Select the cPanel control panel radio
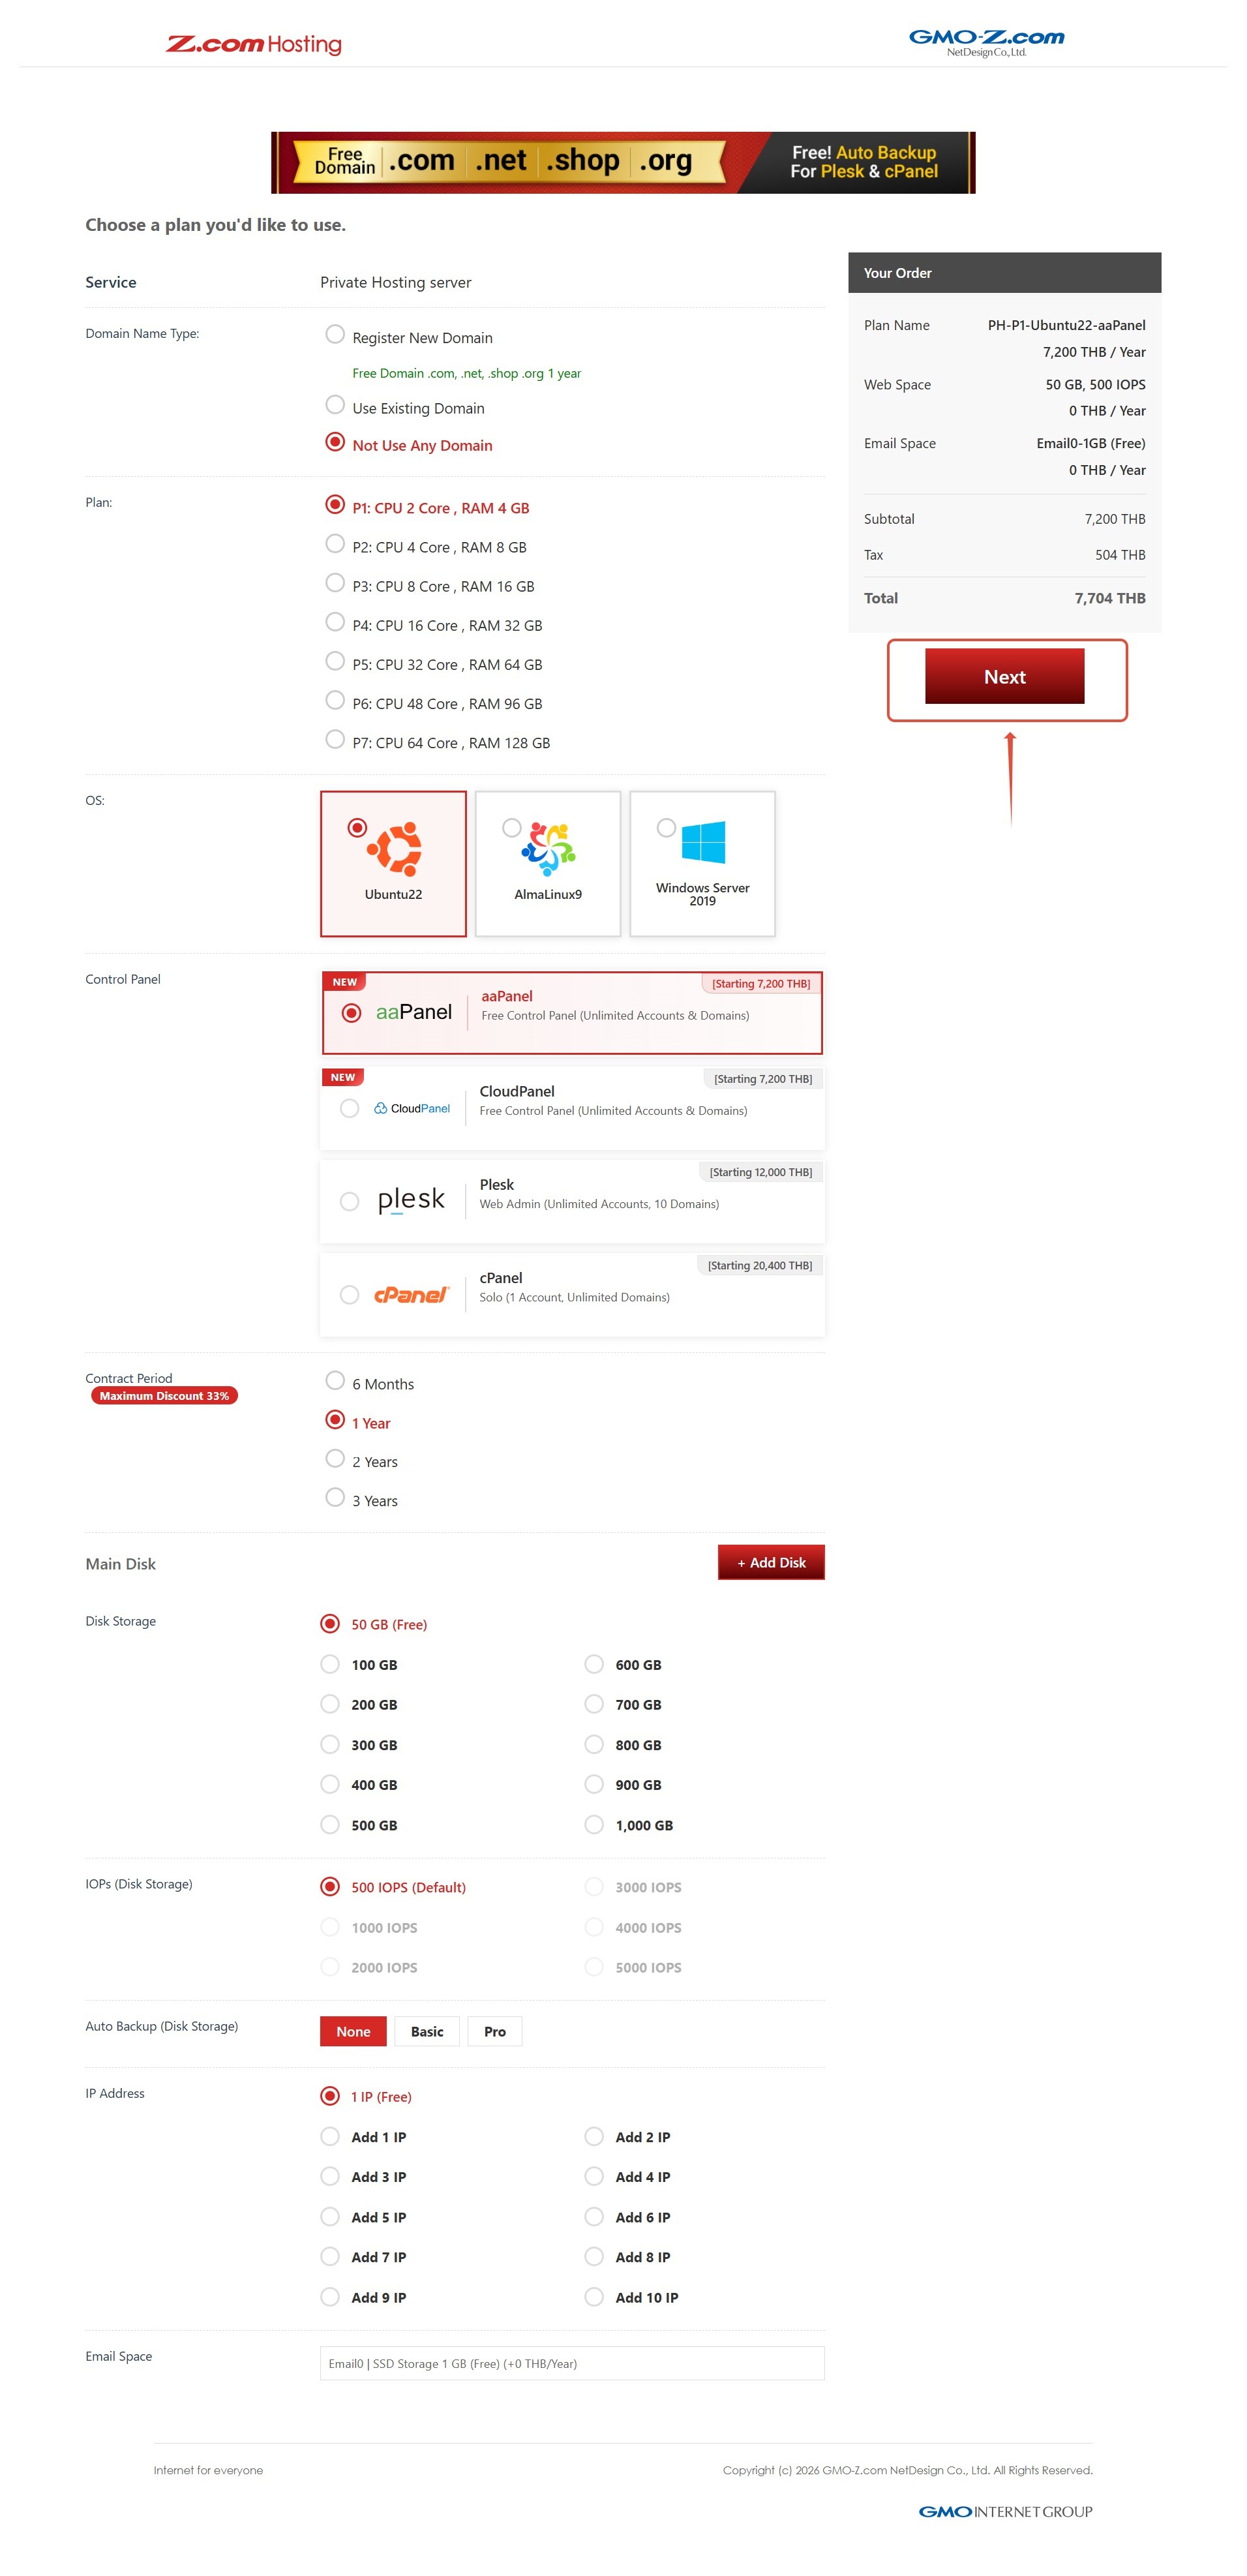 pyautogui.click(x=349, y=1295)
